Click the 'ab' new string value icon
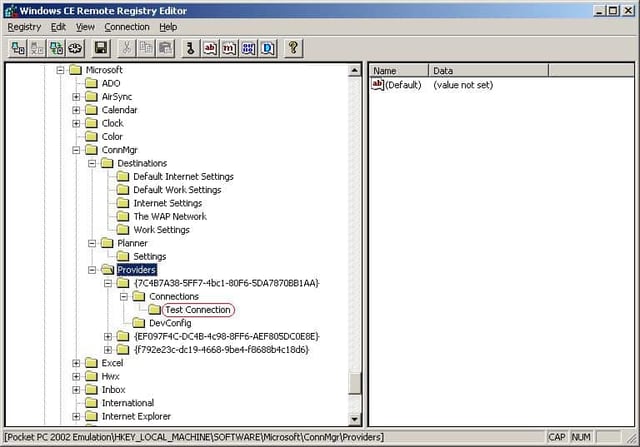Viewport: 640px width, 447px height. (x=210, y=48)
